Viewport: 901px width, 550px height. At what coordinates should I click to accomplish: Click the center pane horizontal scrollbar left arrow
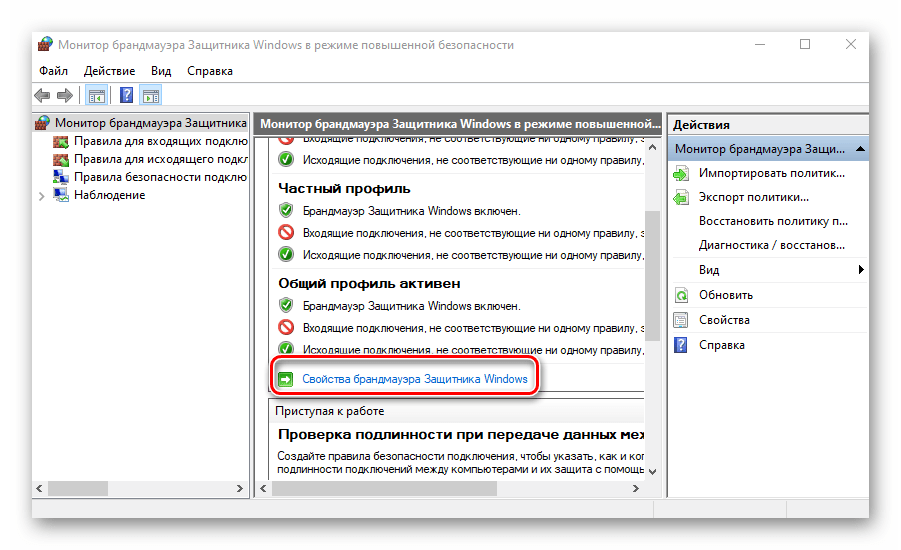[x=263, y=489]
